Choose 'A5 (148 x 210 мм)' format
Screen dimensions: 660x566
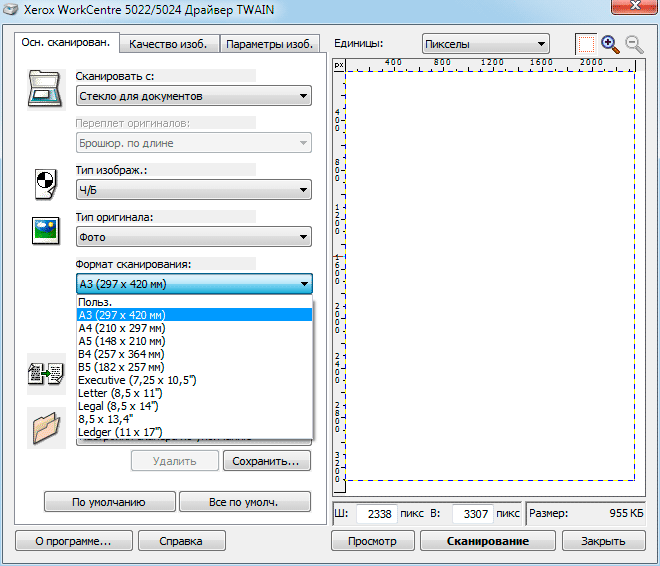tap(194, 341)
